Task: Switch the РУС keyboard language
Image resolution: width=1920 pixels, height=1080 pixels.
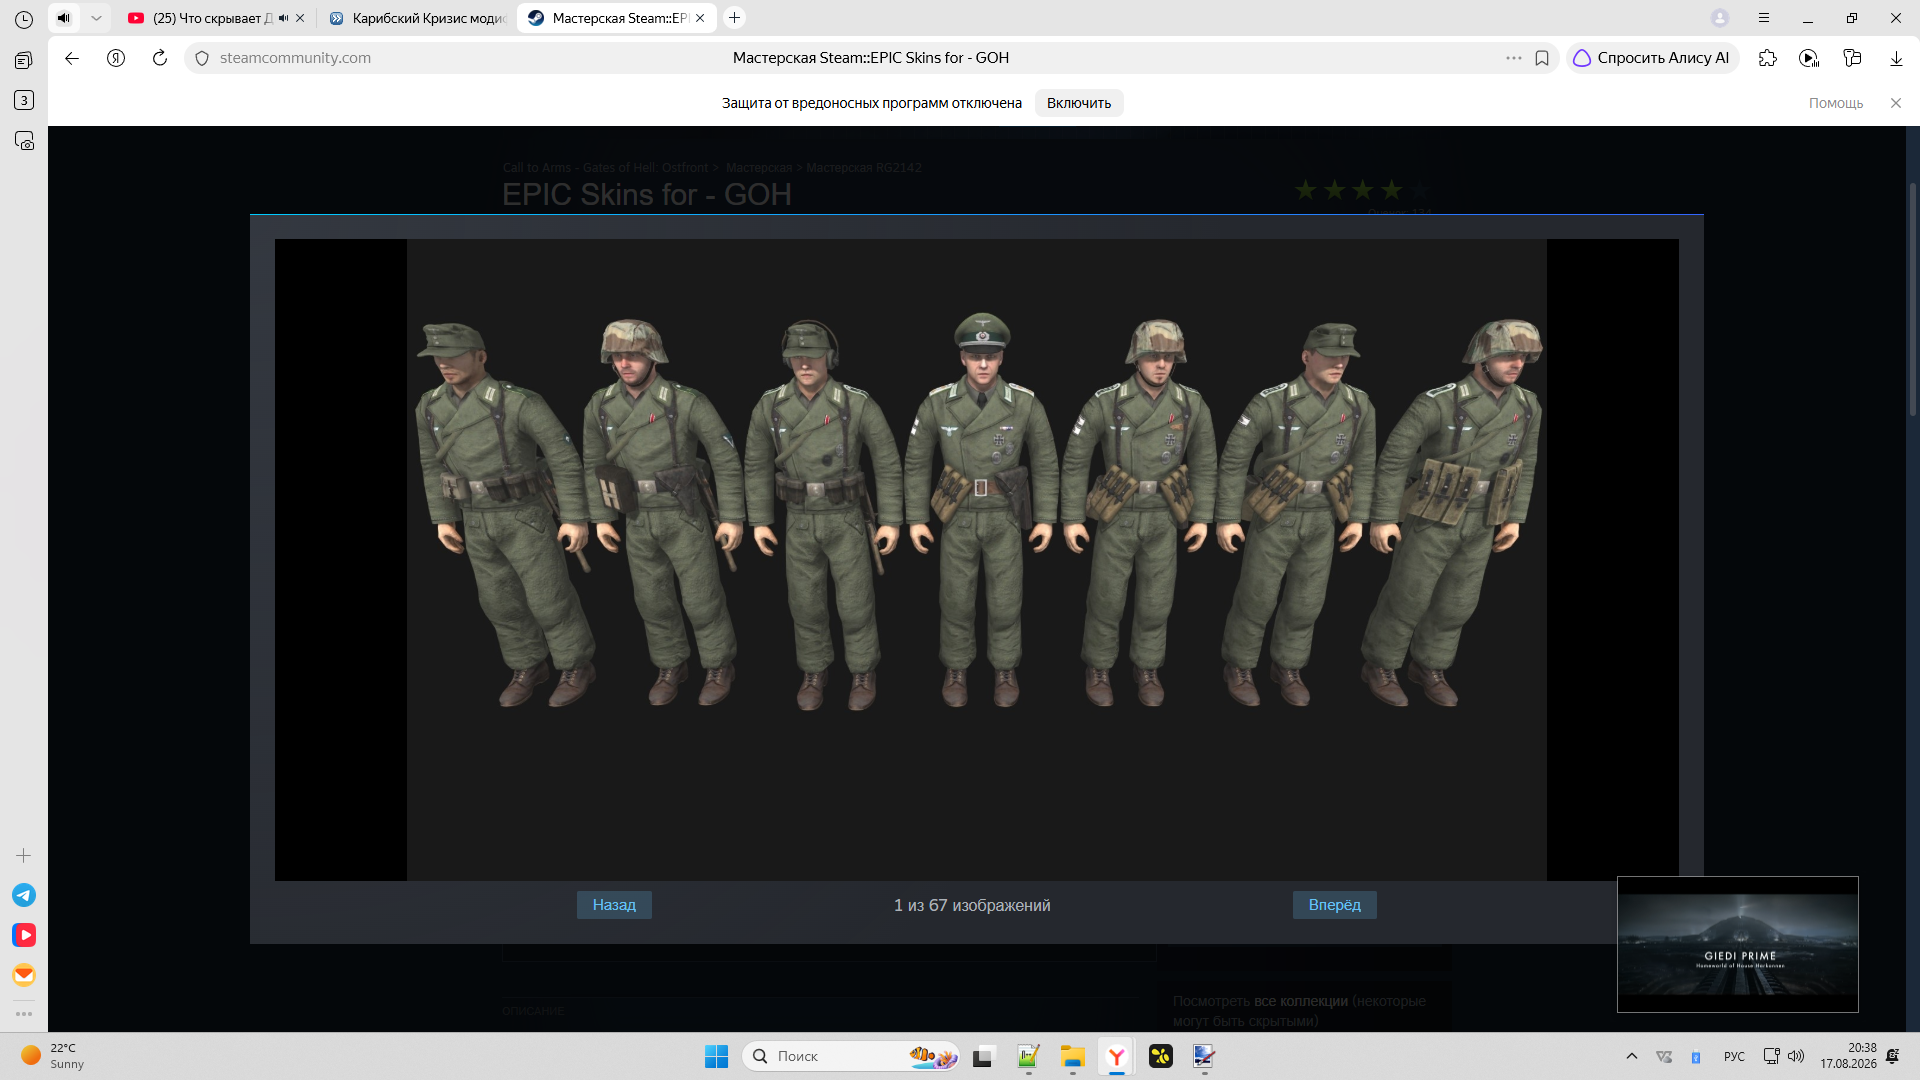Action: click(x=1735, y=1056)
